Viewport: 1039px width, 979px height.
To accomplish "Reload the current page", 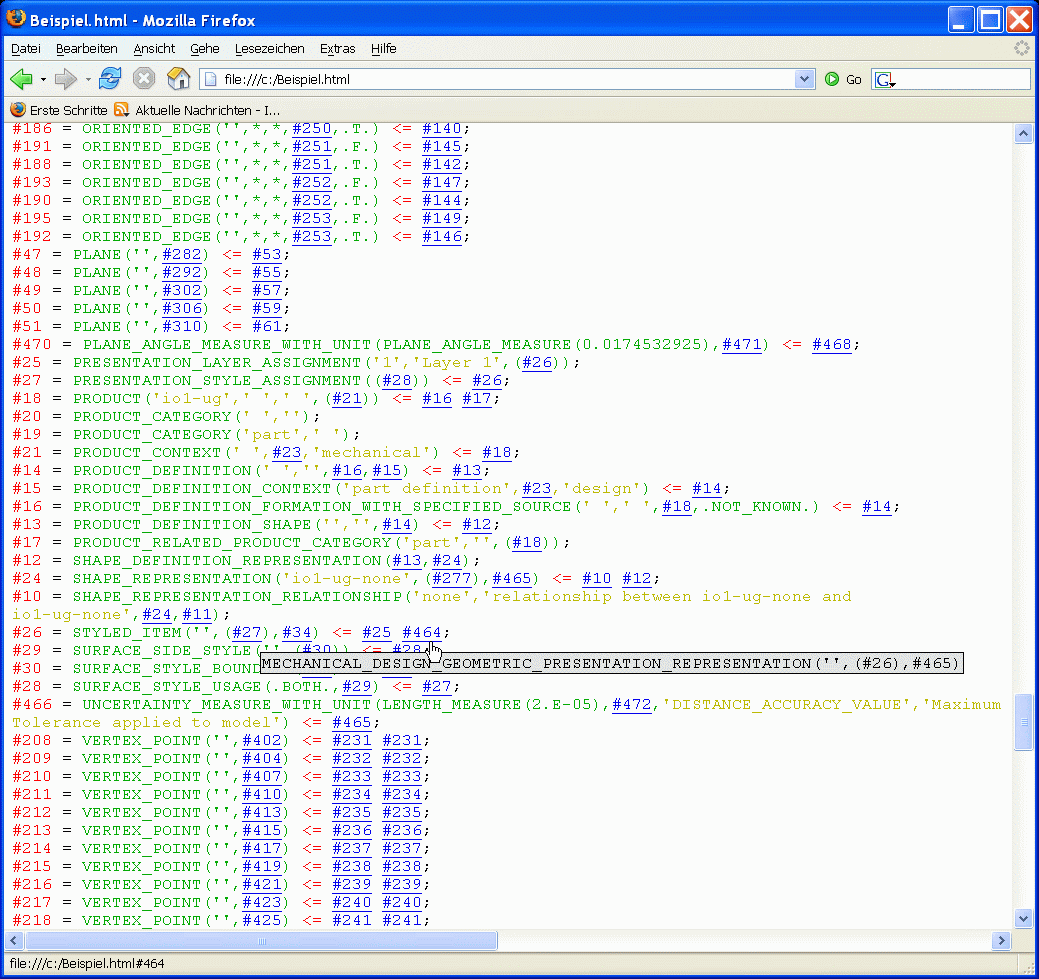I will [x=110, y=79].
